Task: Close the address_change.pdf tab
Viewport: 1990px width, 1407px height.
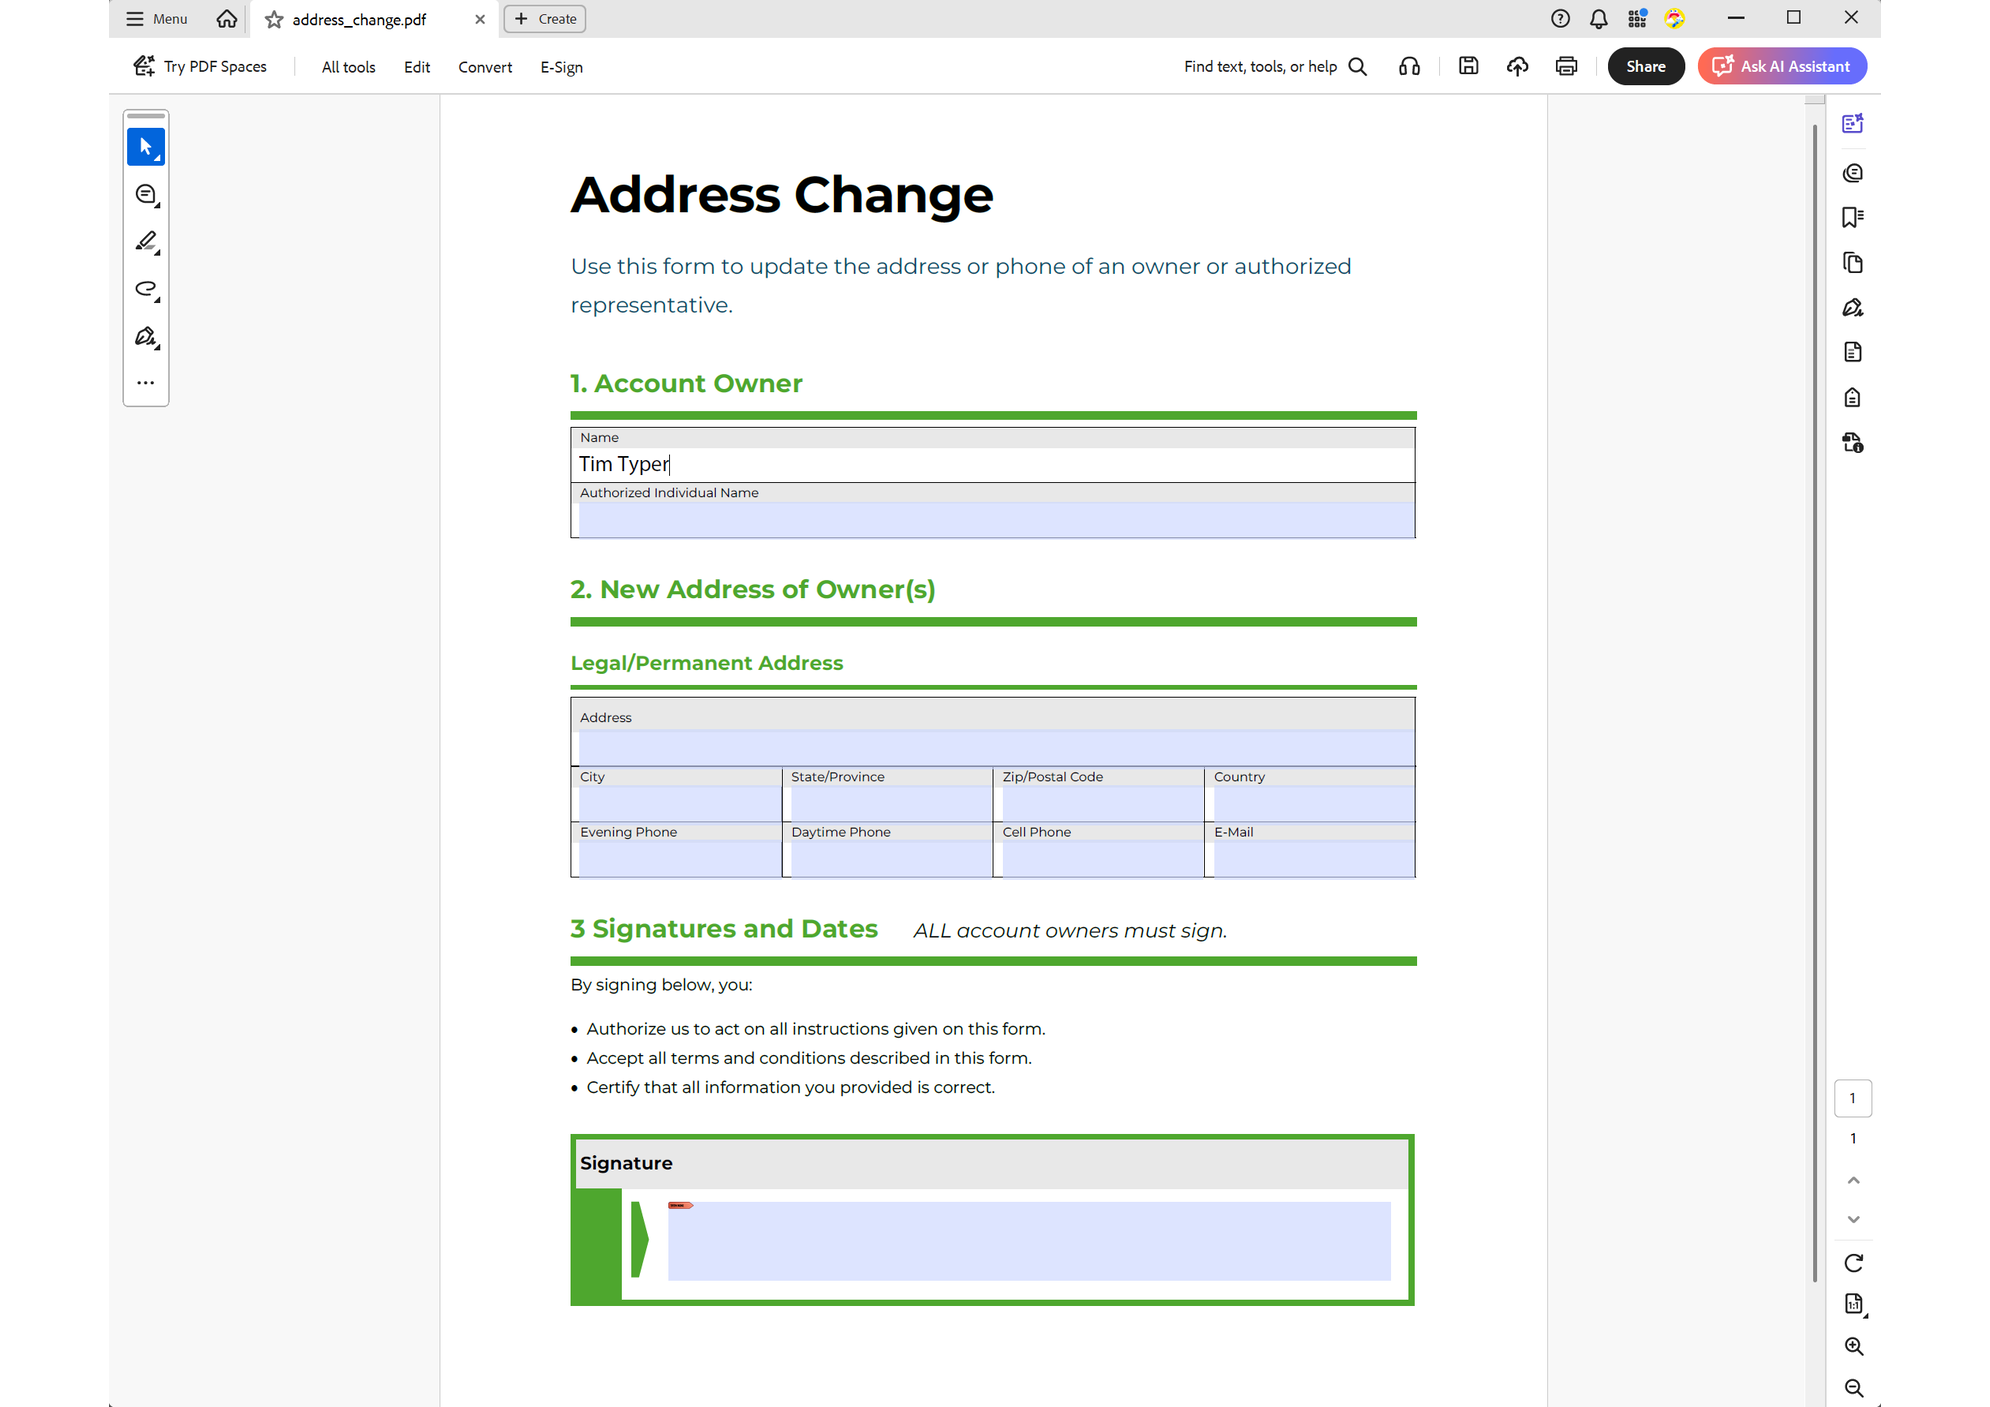Action: 480,19
